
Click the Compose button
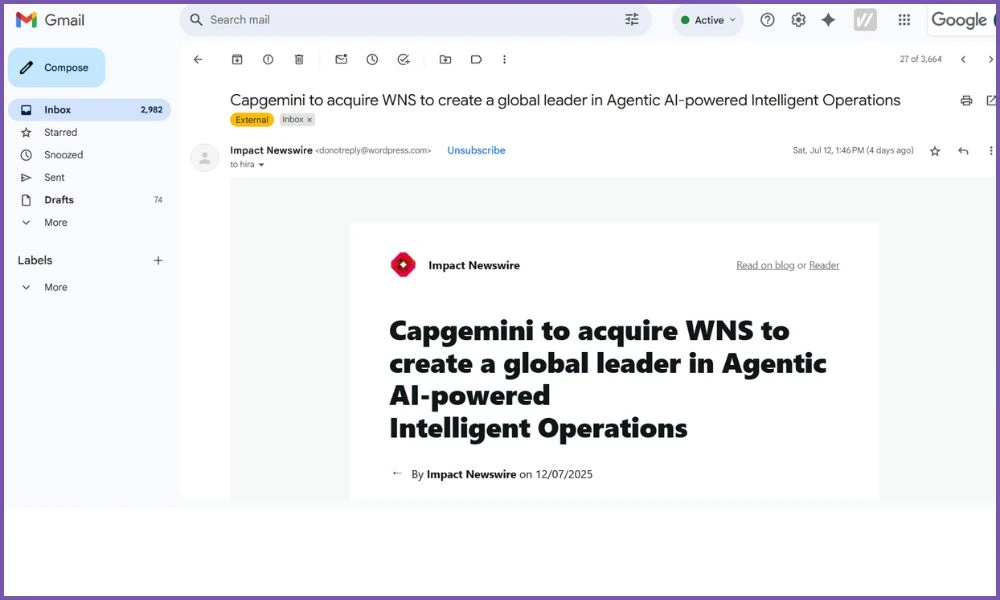57,68
